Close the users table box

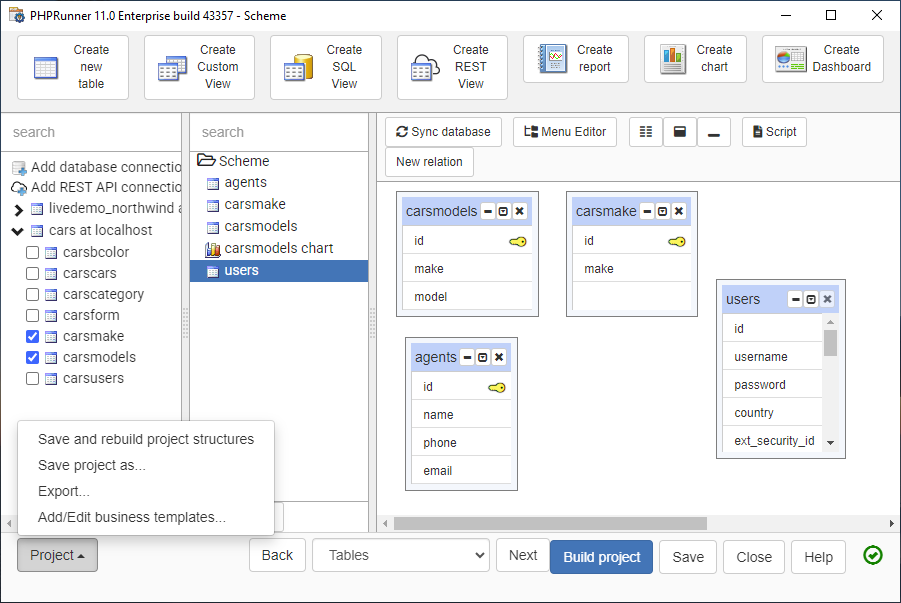coord(827,299)
